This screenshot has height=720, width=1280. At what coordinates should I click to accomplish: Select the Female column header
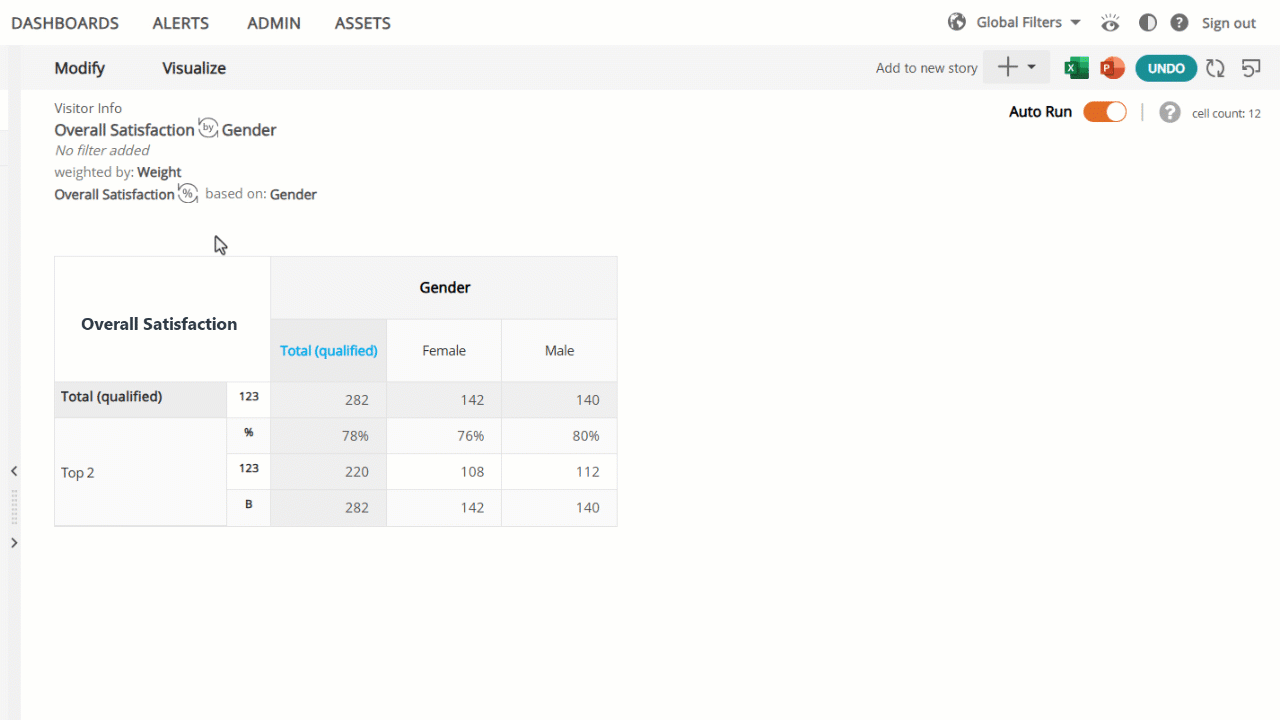point(444,350)
